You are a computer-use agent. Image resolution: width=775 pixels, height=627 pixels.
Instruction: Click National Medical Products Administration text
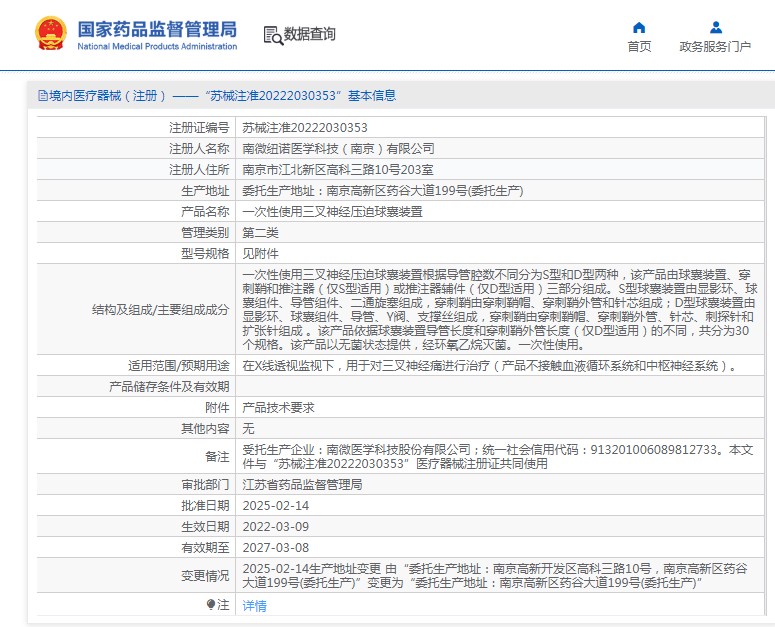pos(157,46)
